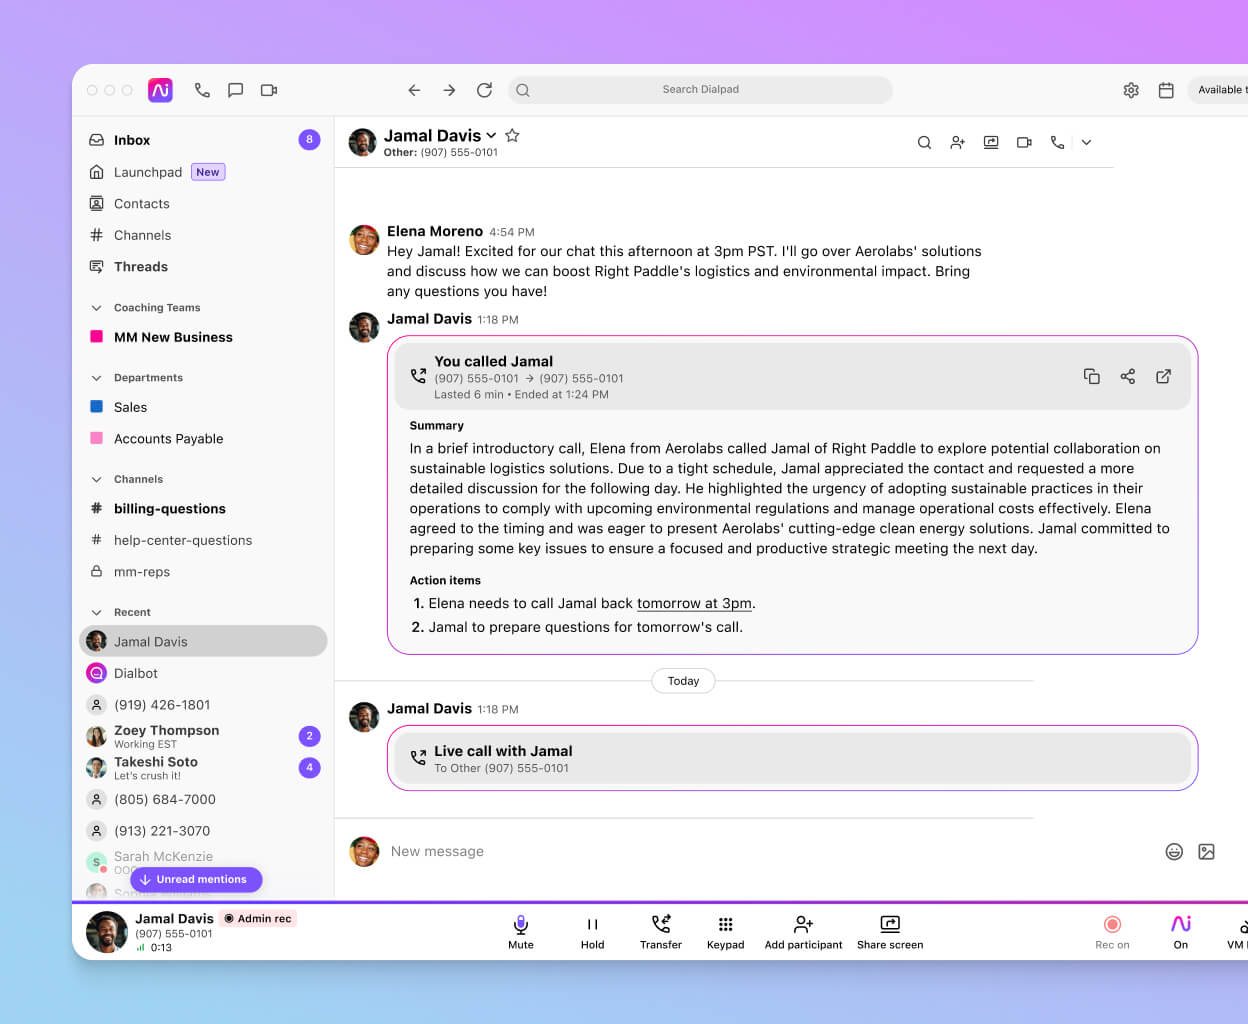Viewport: 1248px width, 1024px height.
Task: Share the call summary
Action: point(1128,376)
